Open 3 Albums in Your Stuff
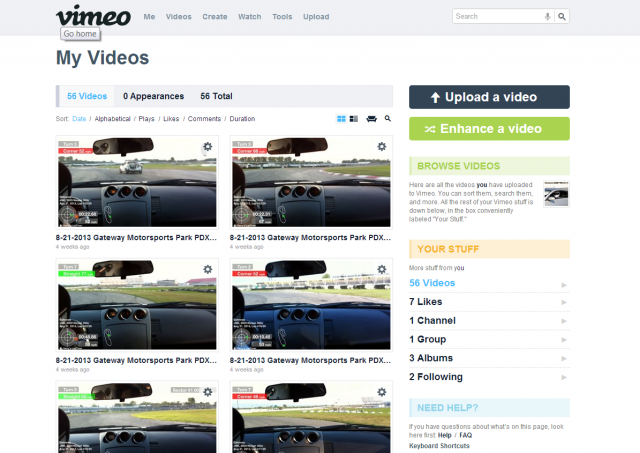Viewport: 640px width, 453px height. click(431, 358)
